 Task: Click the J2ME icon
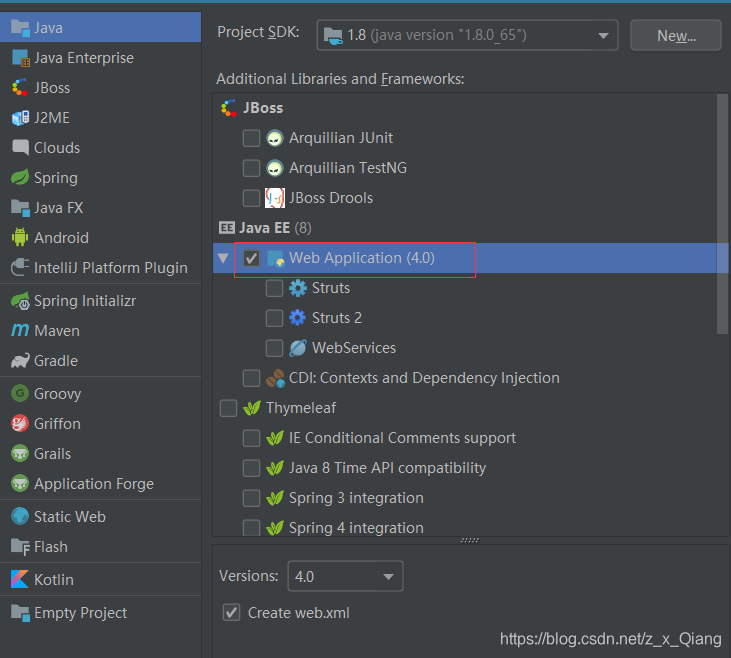click(x=20, y=118)
